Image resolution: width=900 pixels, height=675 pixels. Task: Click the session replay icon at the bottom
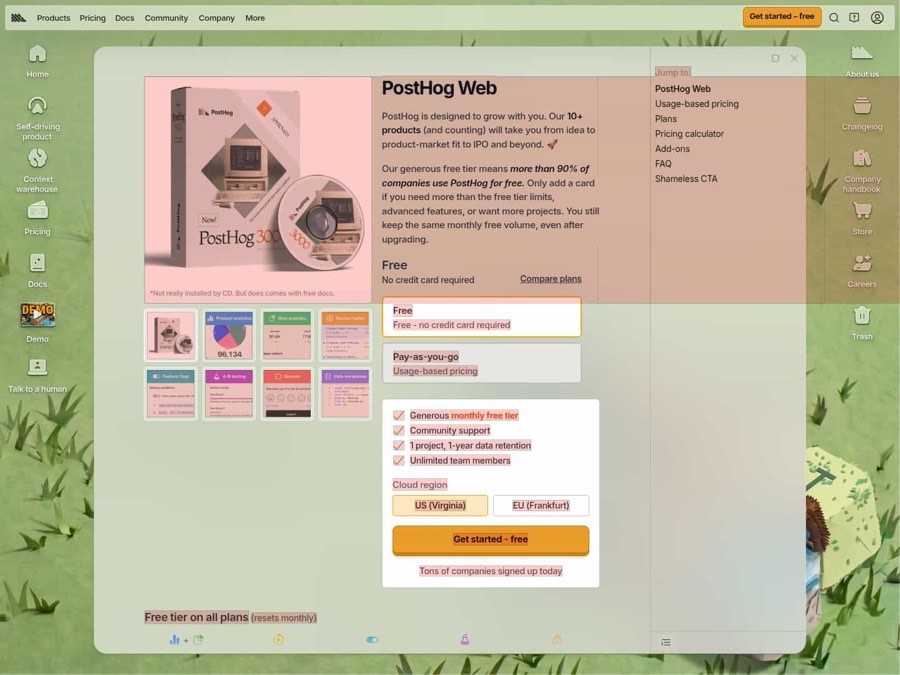tap(279, 639)
